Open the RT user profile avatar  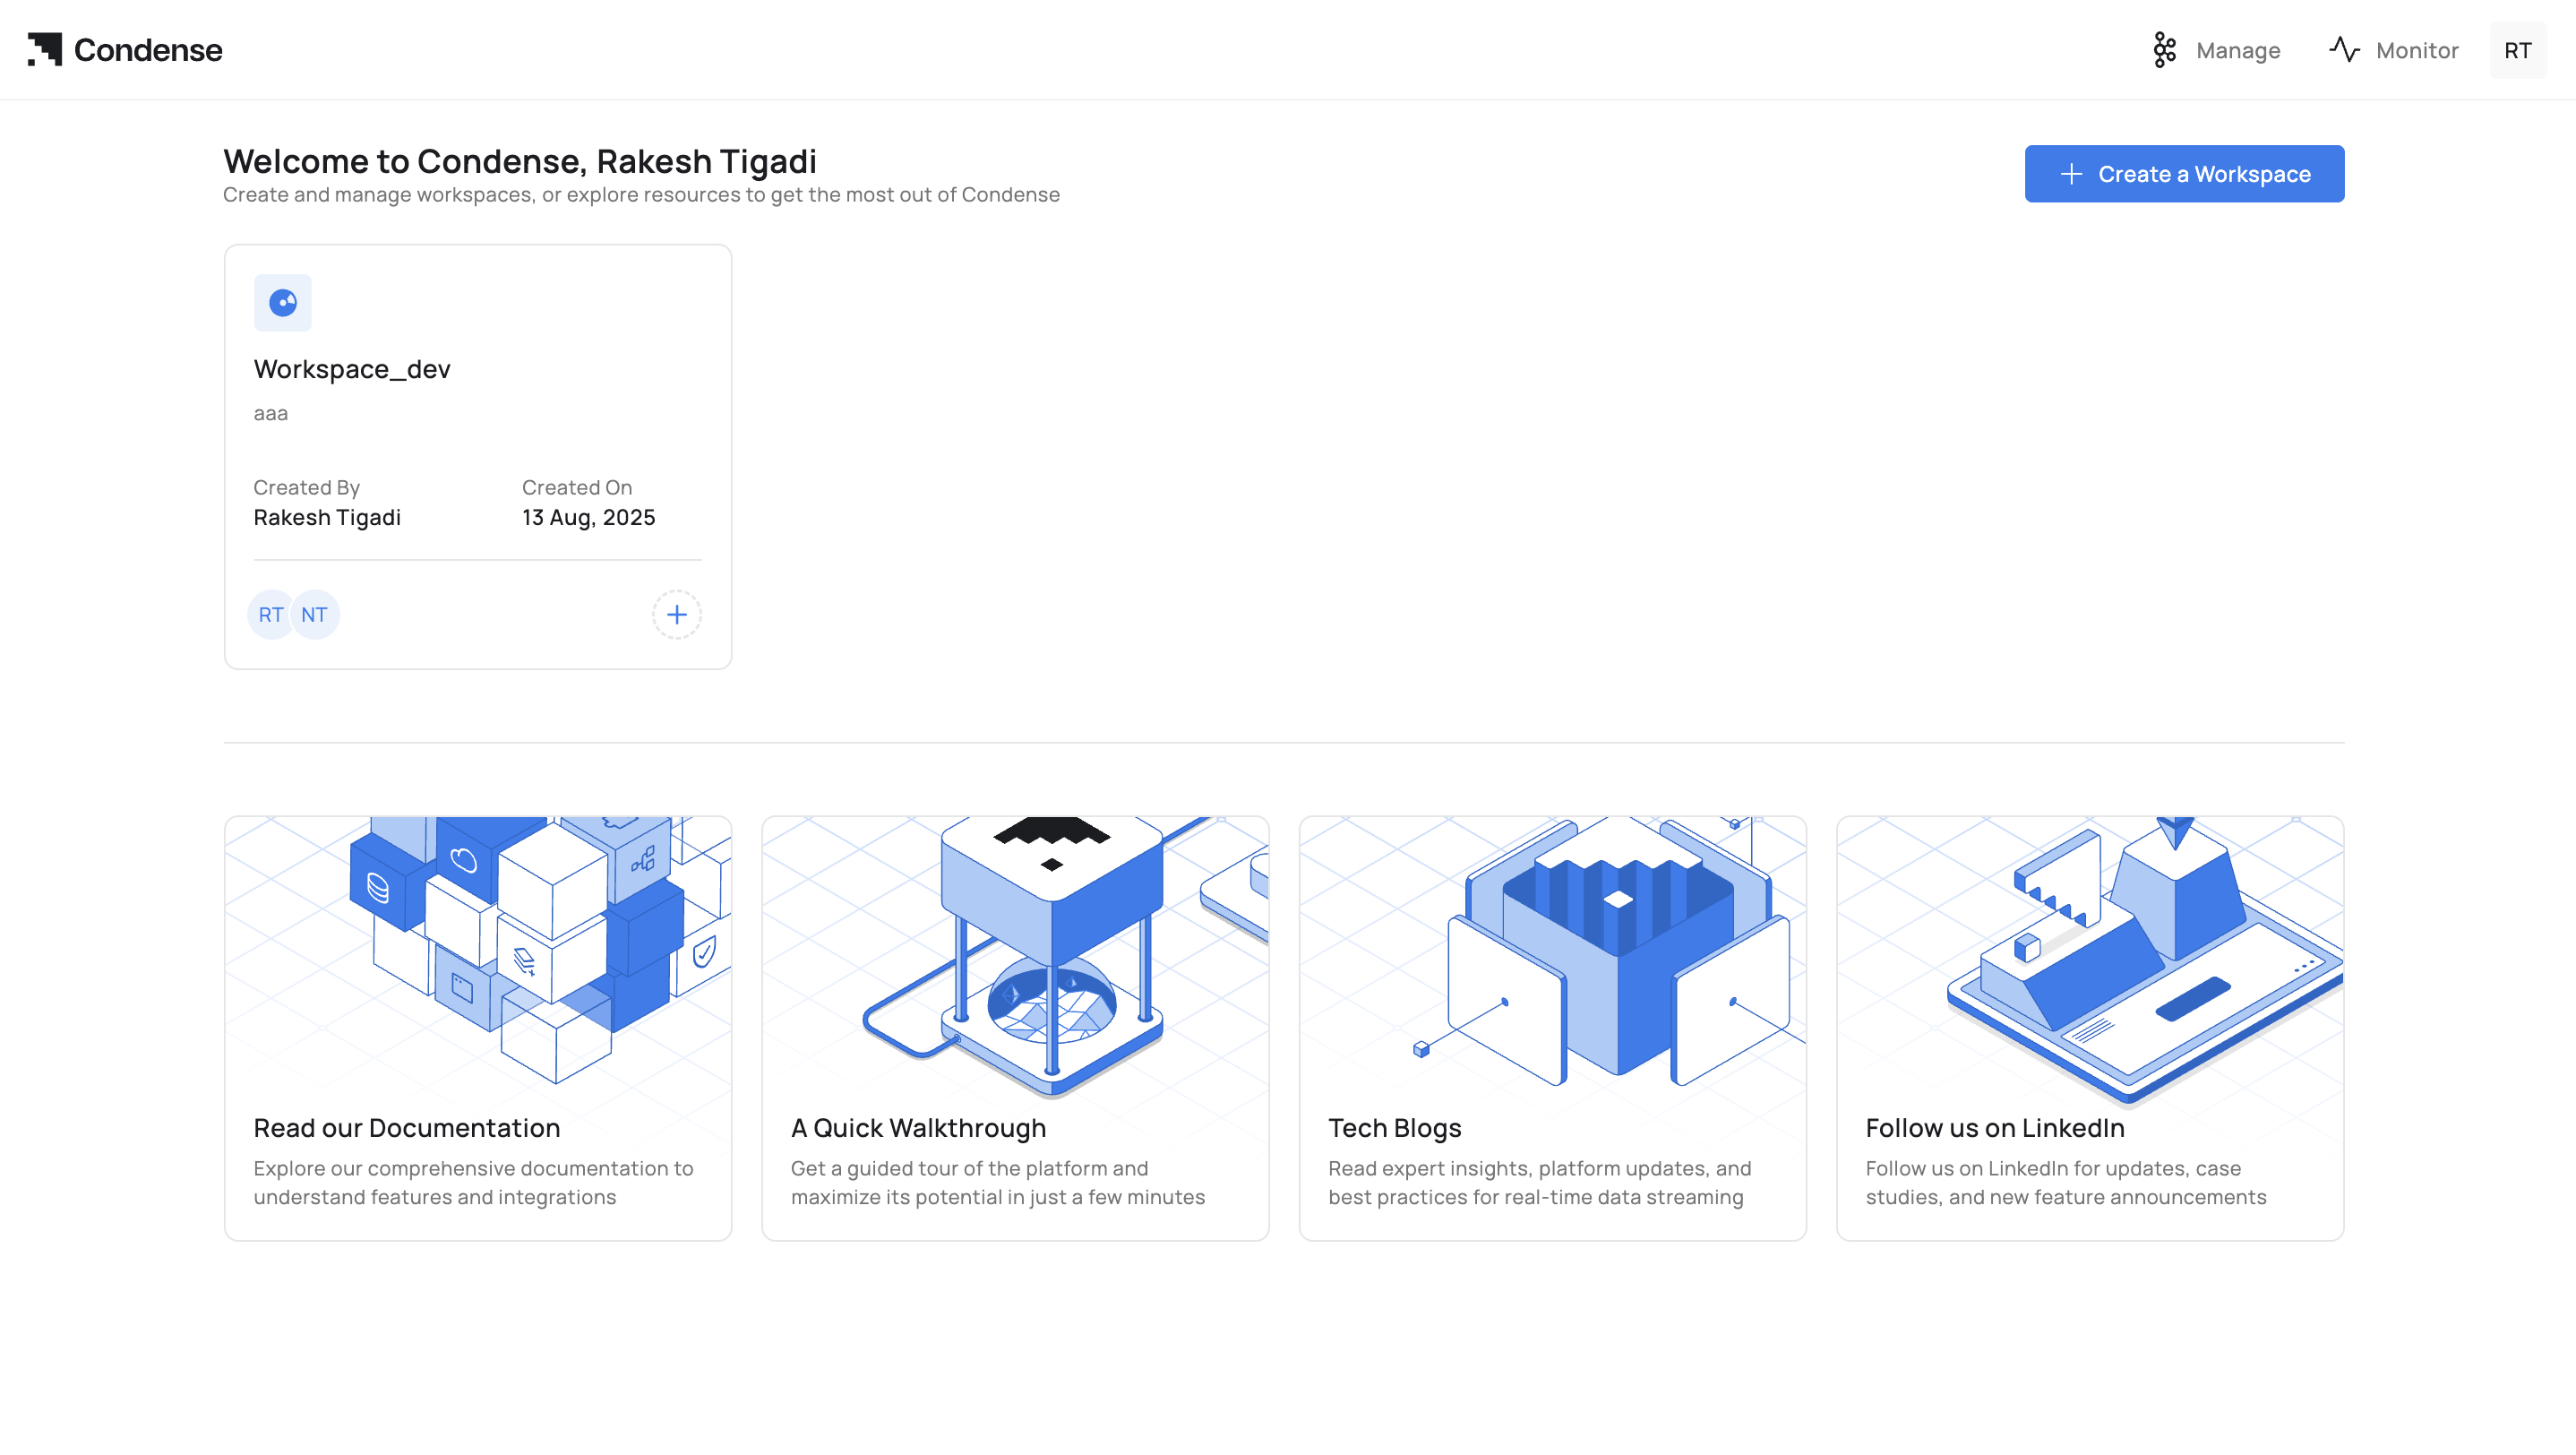click(x=2517, y=50)
